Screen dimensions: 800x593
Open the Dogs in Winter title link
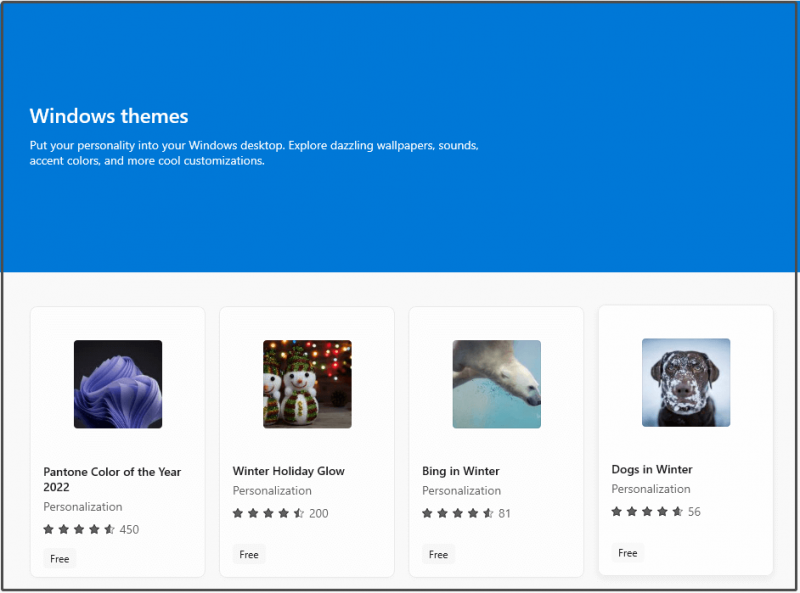click(652, 470)
